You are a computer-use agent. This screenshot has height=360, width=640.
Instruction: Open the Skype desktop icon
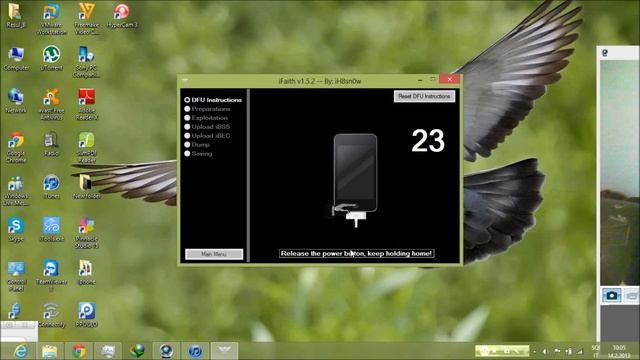(16, 230)
